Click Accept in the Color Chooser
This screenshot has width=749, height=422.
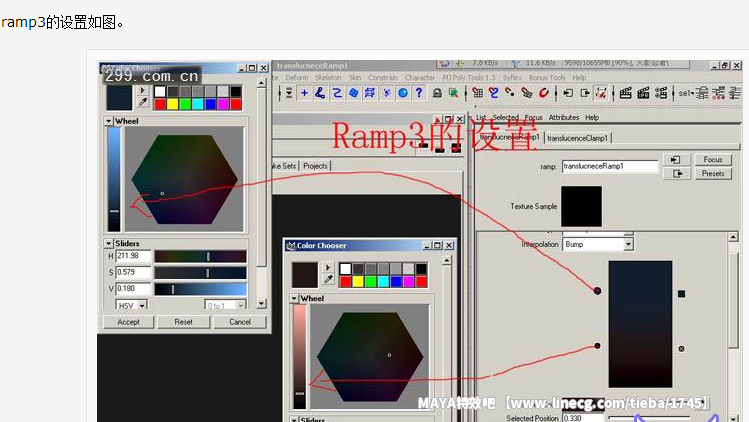[128, 322]
